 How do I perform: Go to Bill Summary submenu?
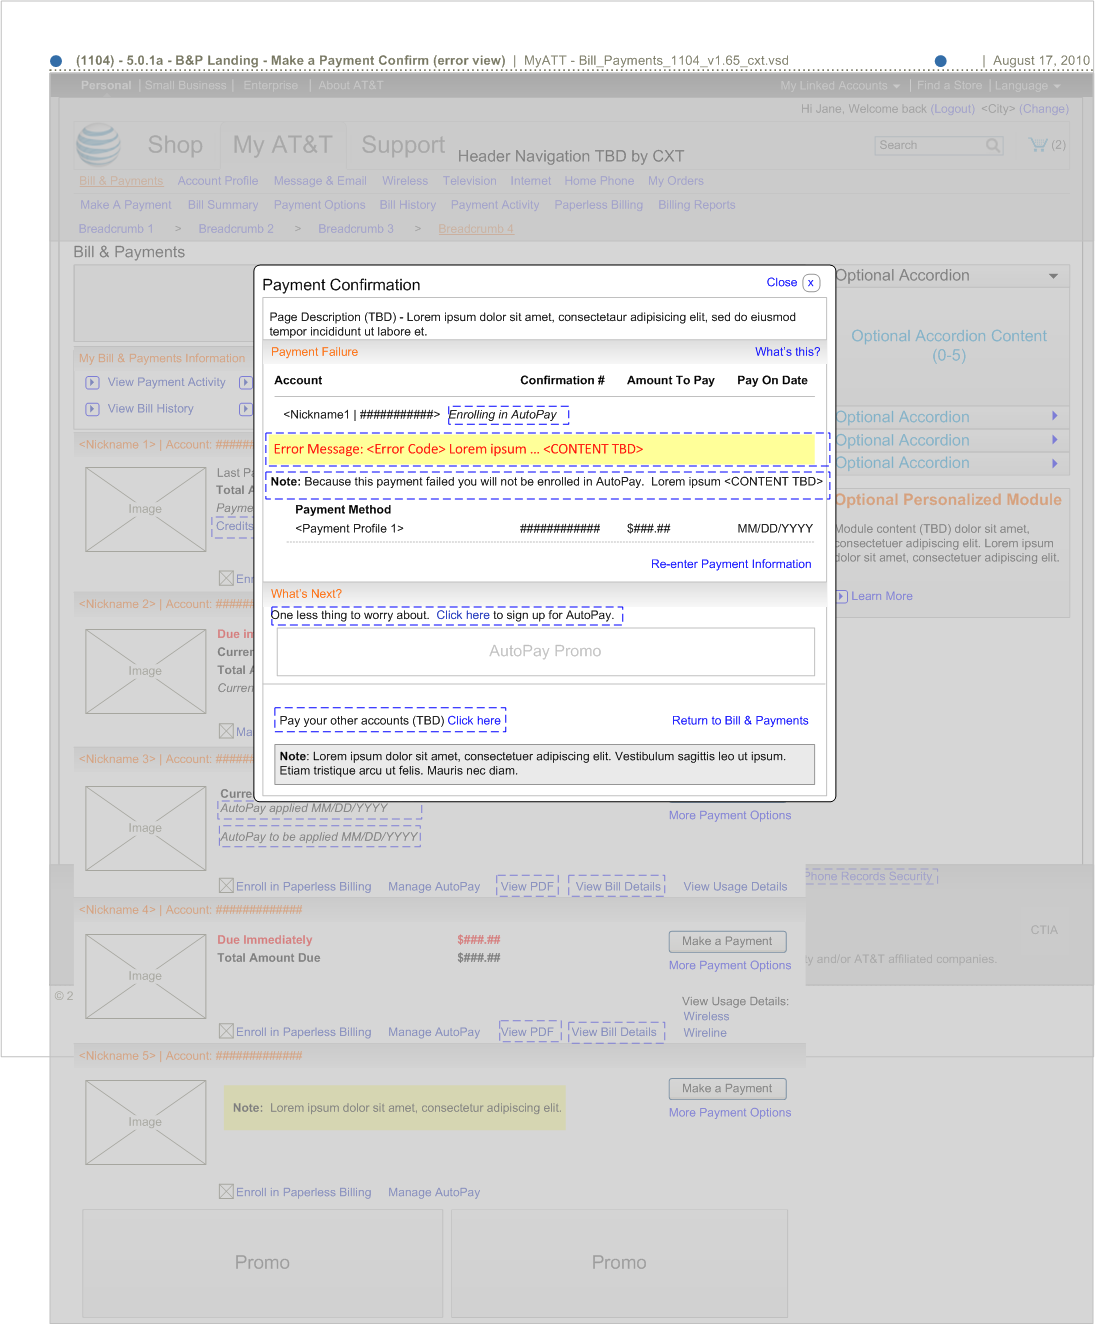(223, 205)
